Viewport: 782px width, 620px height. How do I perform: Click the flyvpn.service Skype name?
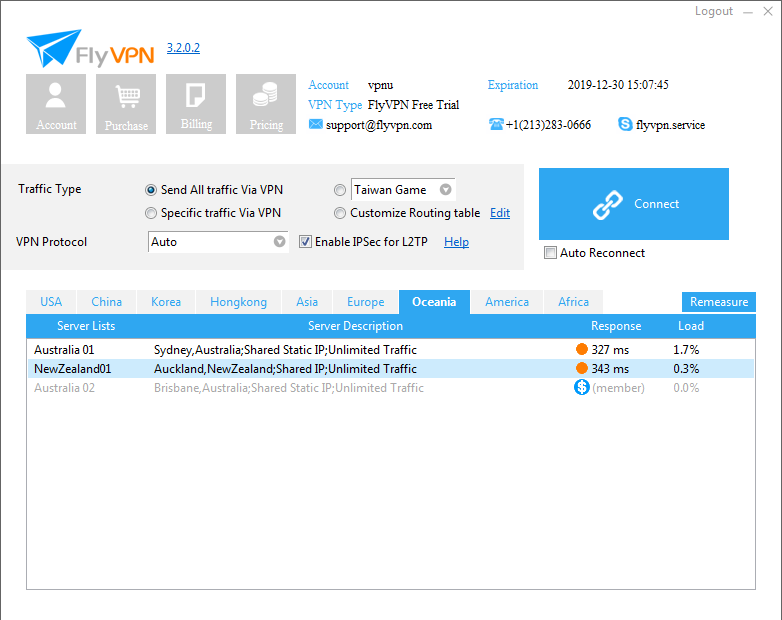[670, 125]
